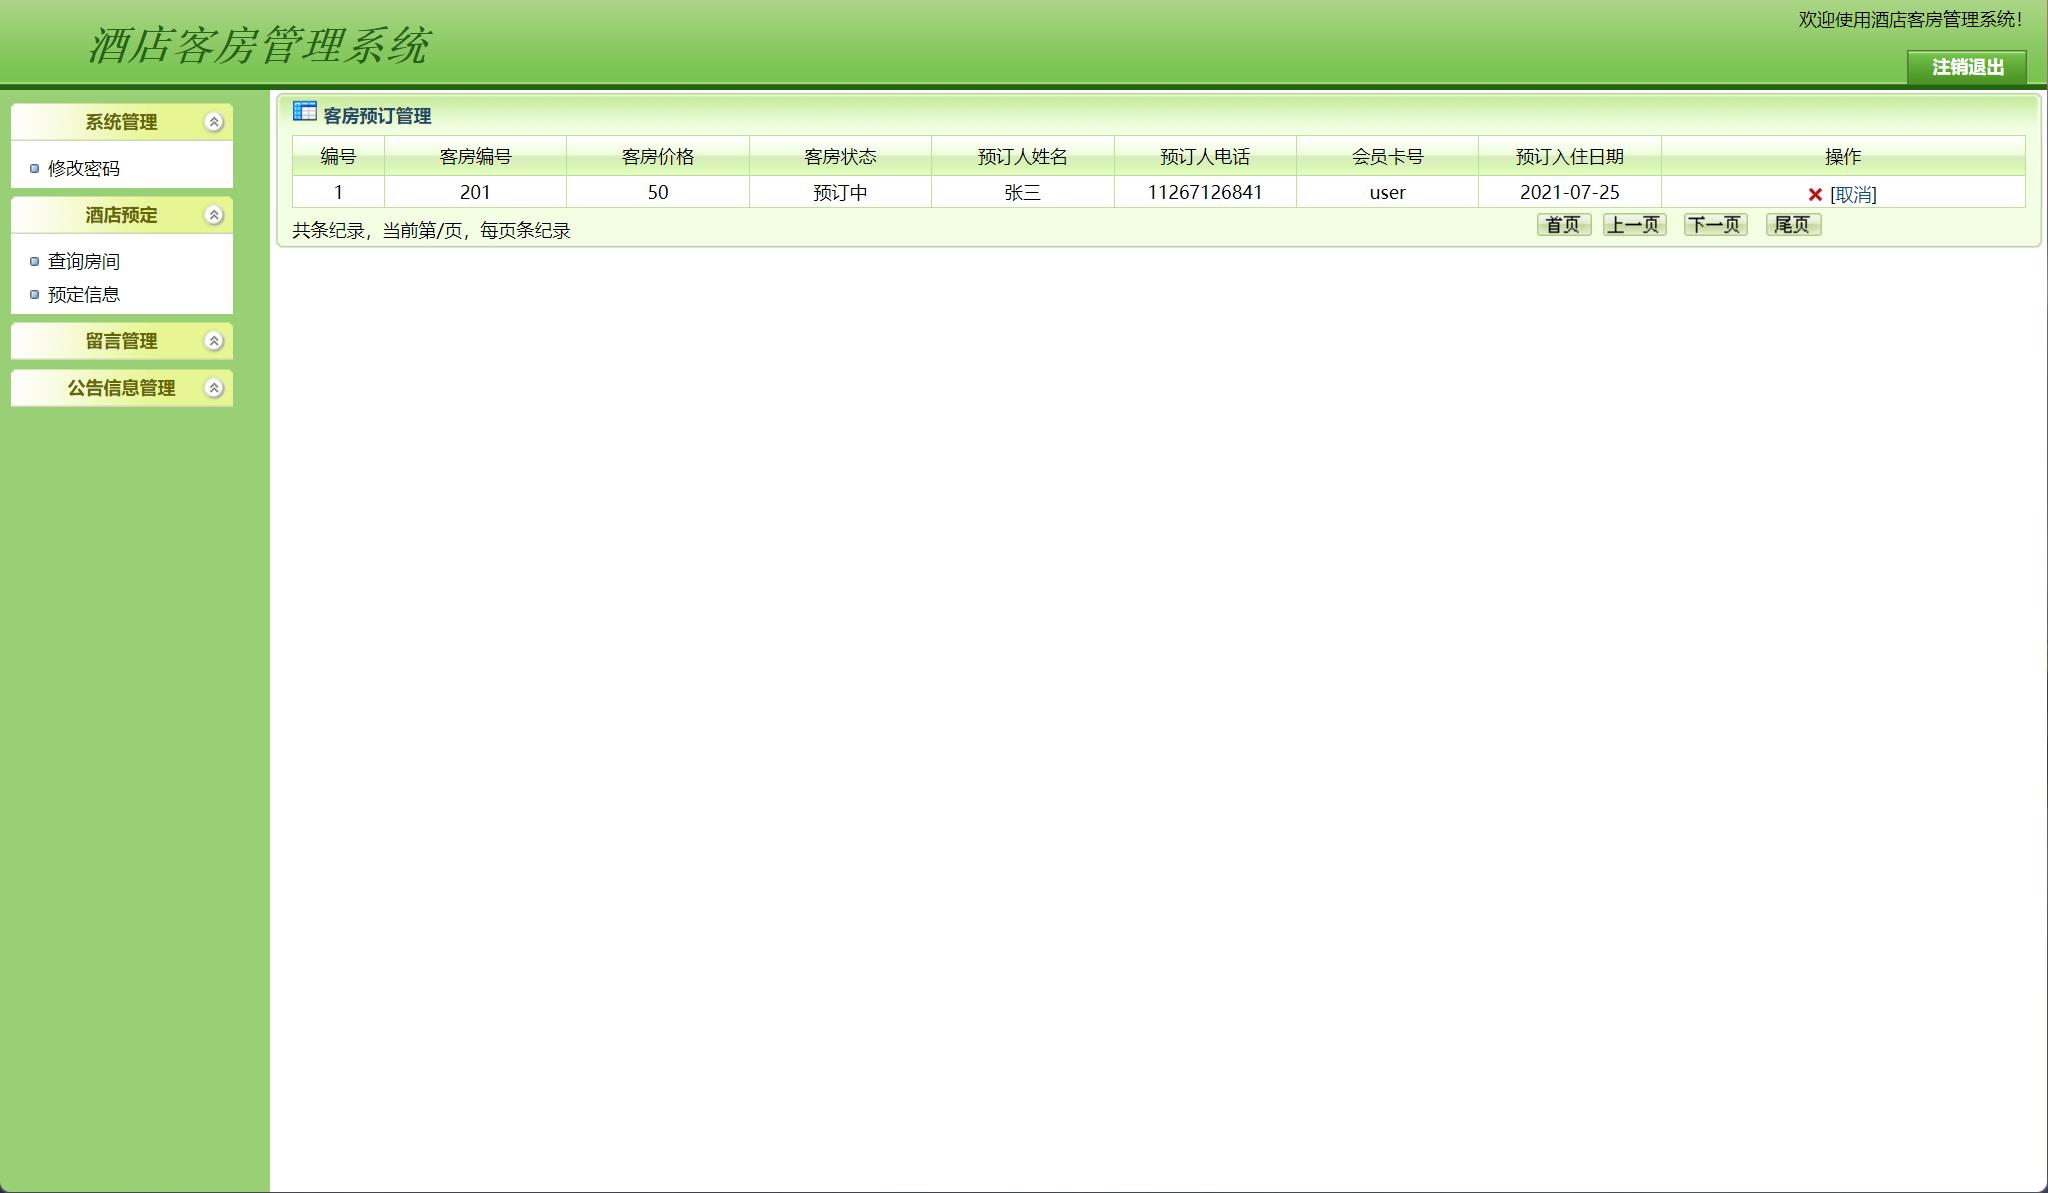
Task: Click the 尾页 pagination button
Action: click(1792, 225)
